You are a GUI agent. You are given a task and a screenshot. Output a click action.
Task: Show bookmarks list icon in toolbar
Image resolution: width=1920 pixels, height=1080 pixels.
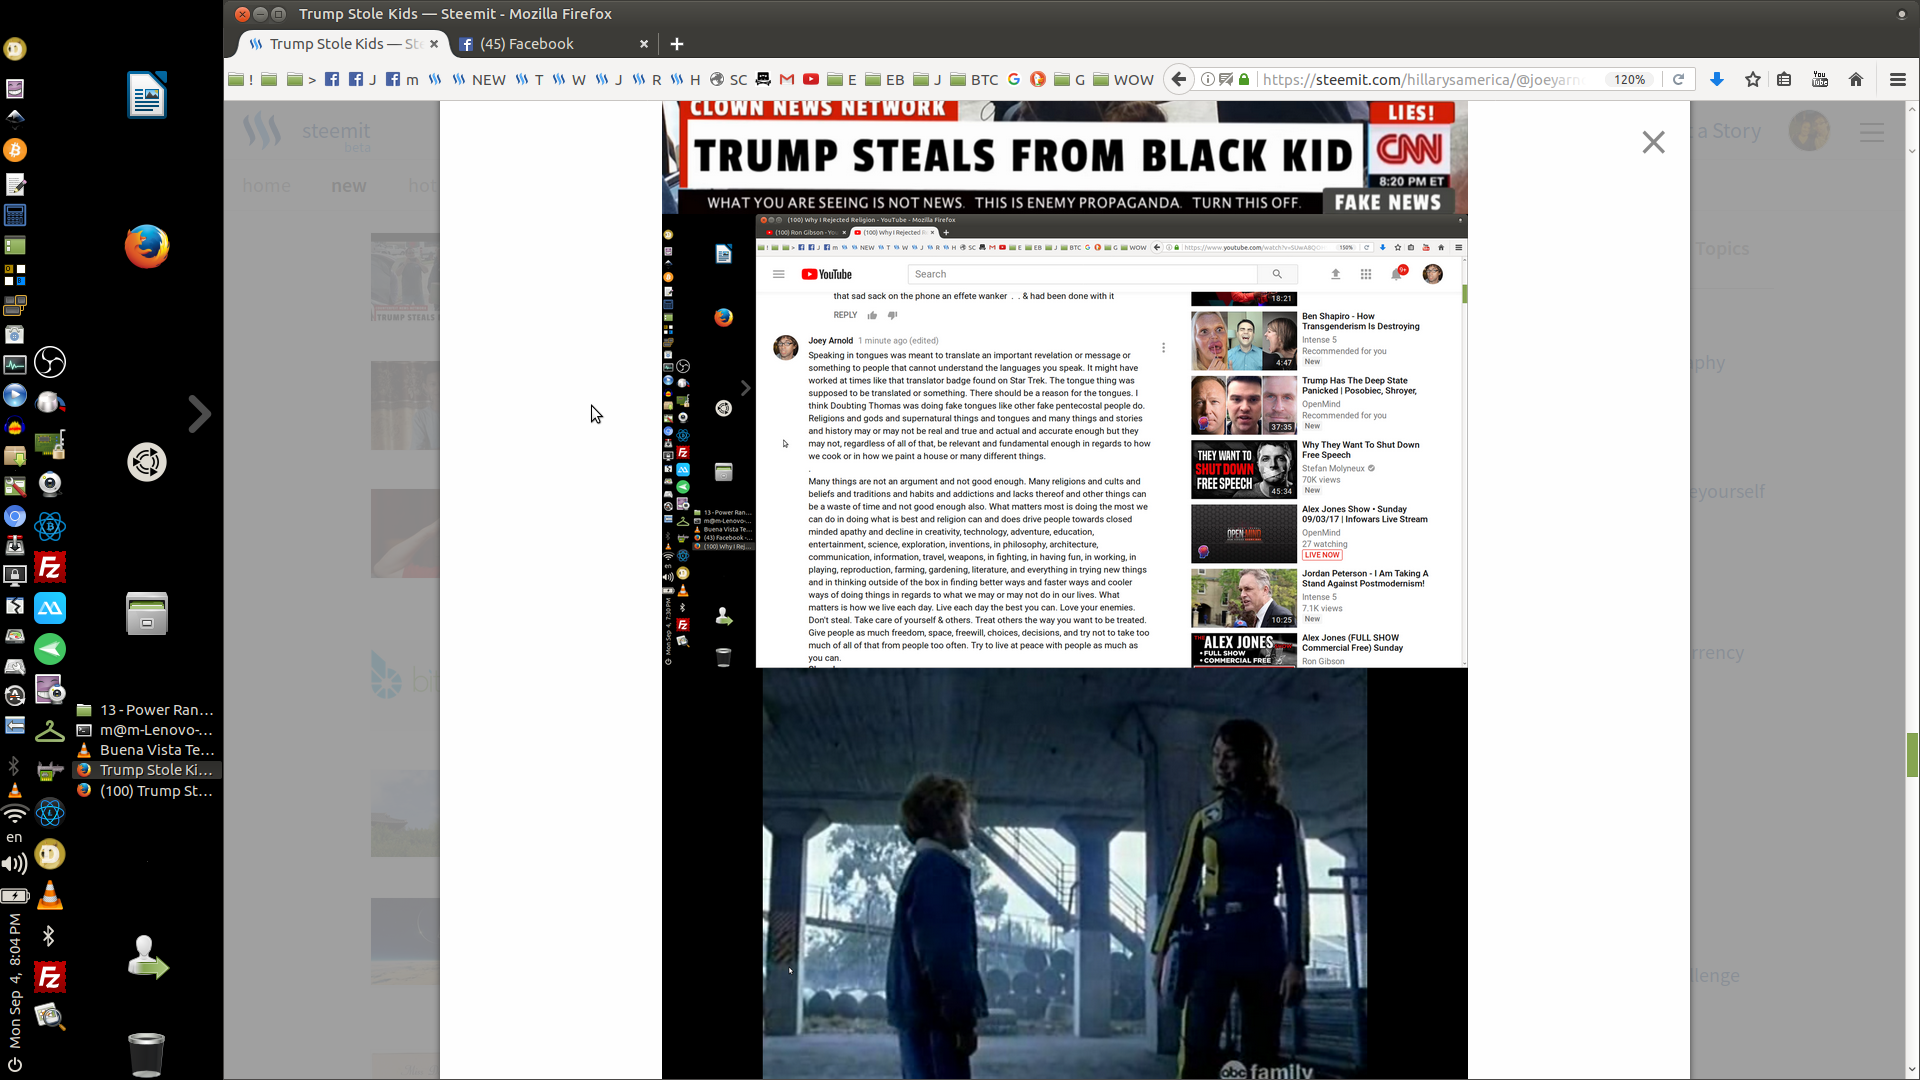pos(1784,79)
